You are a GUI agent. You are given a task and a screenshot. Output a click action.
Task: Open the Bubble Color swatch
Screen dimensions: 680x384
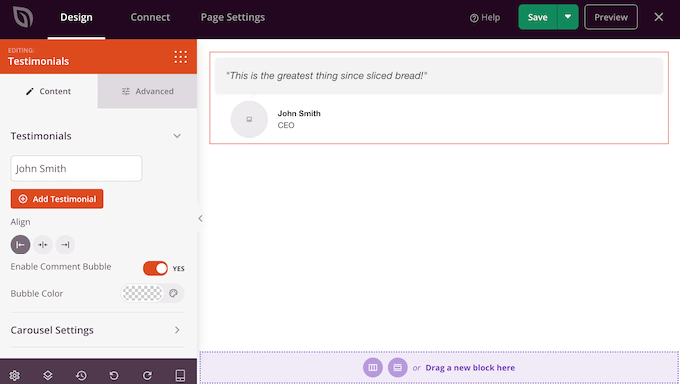(142, 293)
